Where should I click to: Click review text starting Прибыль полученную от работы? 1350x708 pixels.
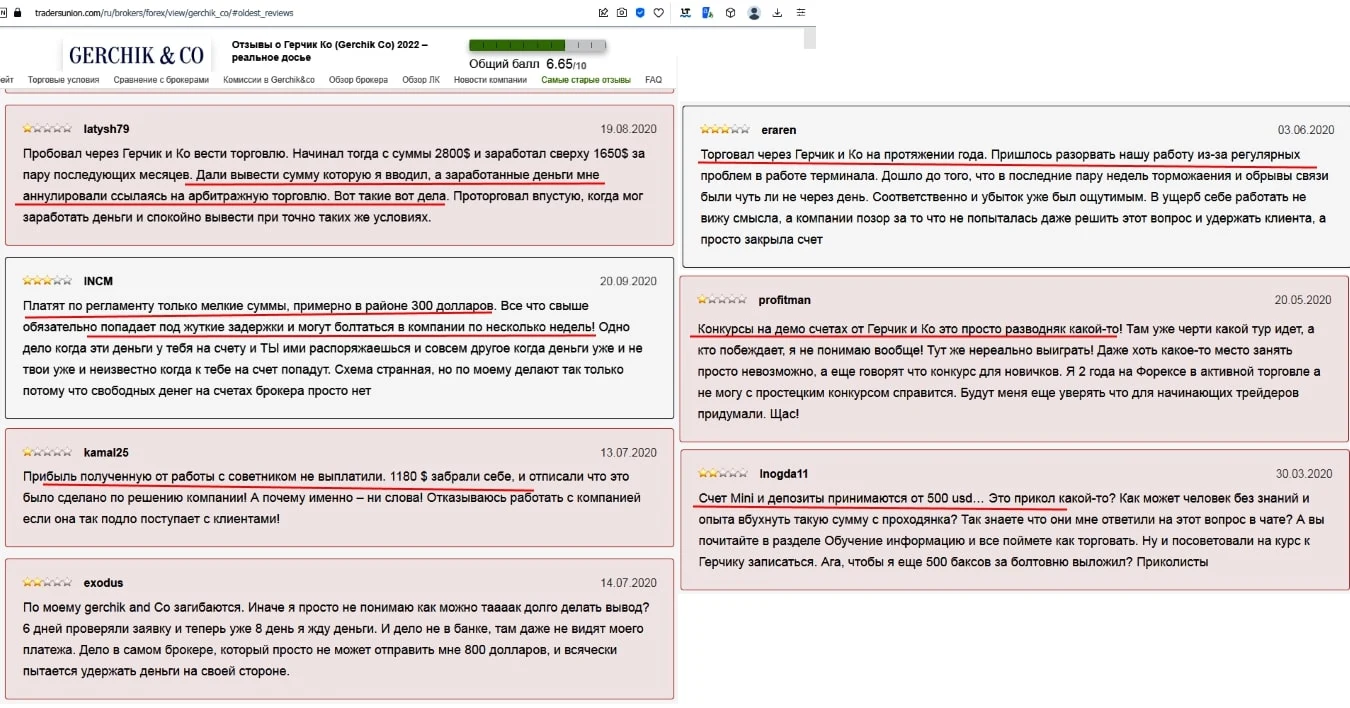tap(333, 498)
